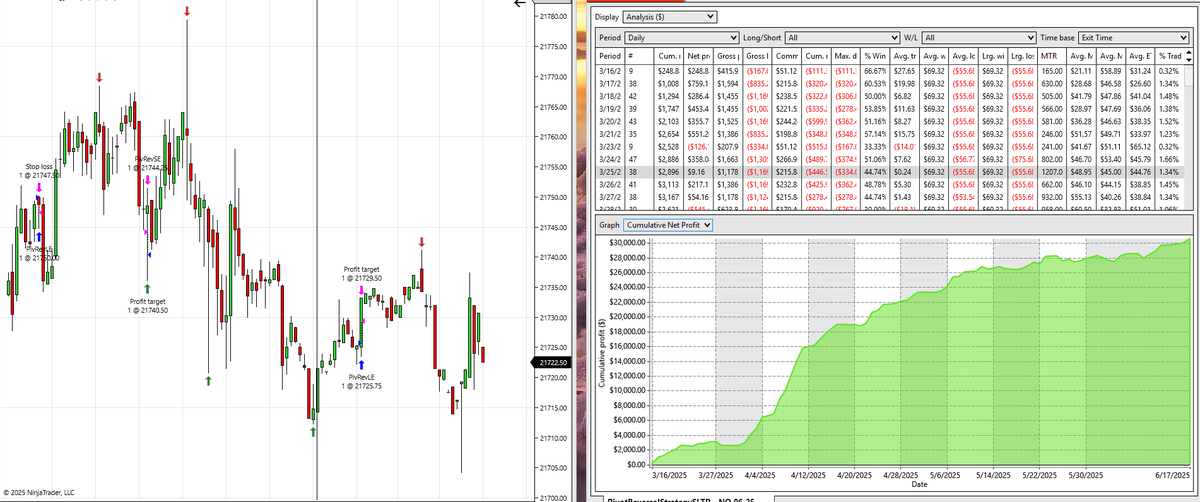This screenshot has height=502, width=1200.
Task: Click the magenta down arrow below PivRevSE label
Action: (147, 181)
